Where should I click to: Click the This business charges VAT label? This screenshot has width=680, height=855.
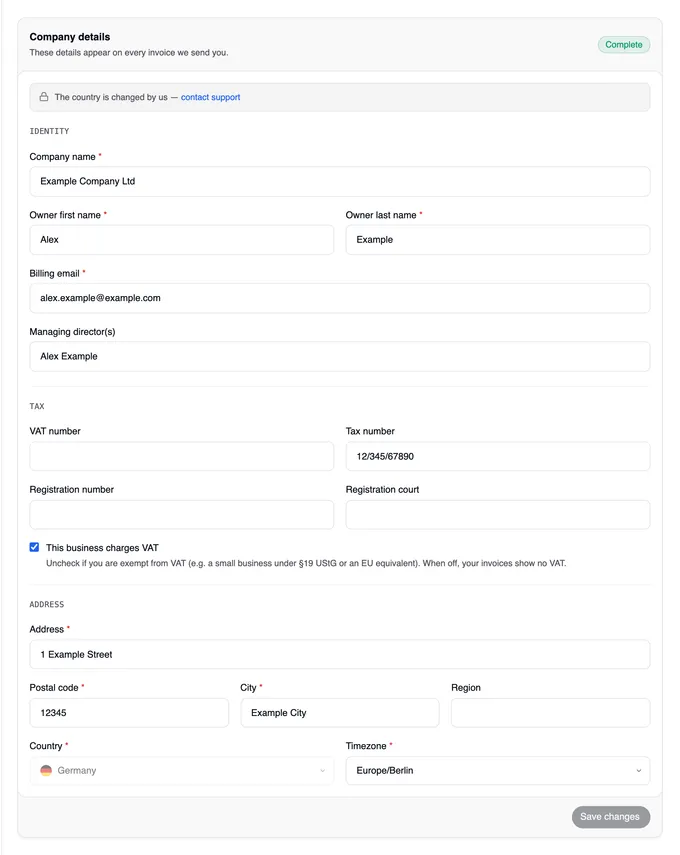(103, 547)
